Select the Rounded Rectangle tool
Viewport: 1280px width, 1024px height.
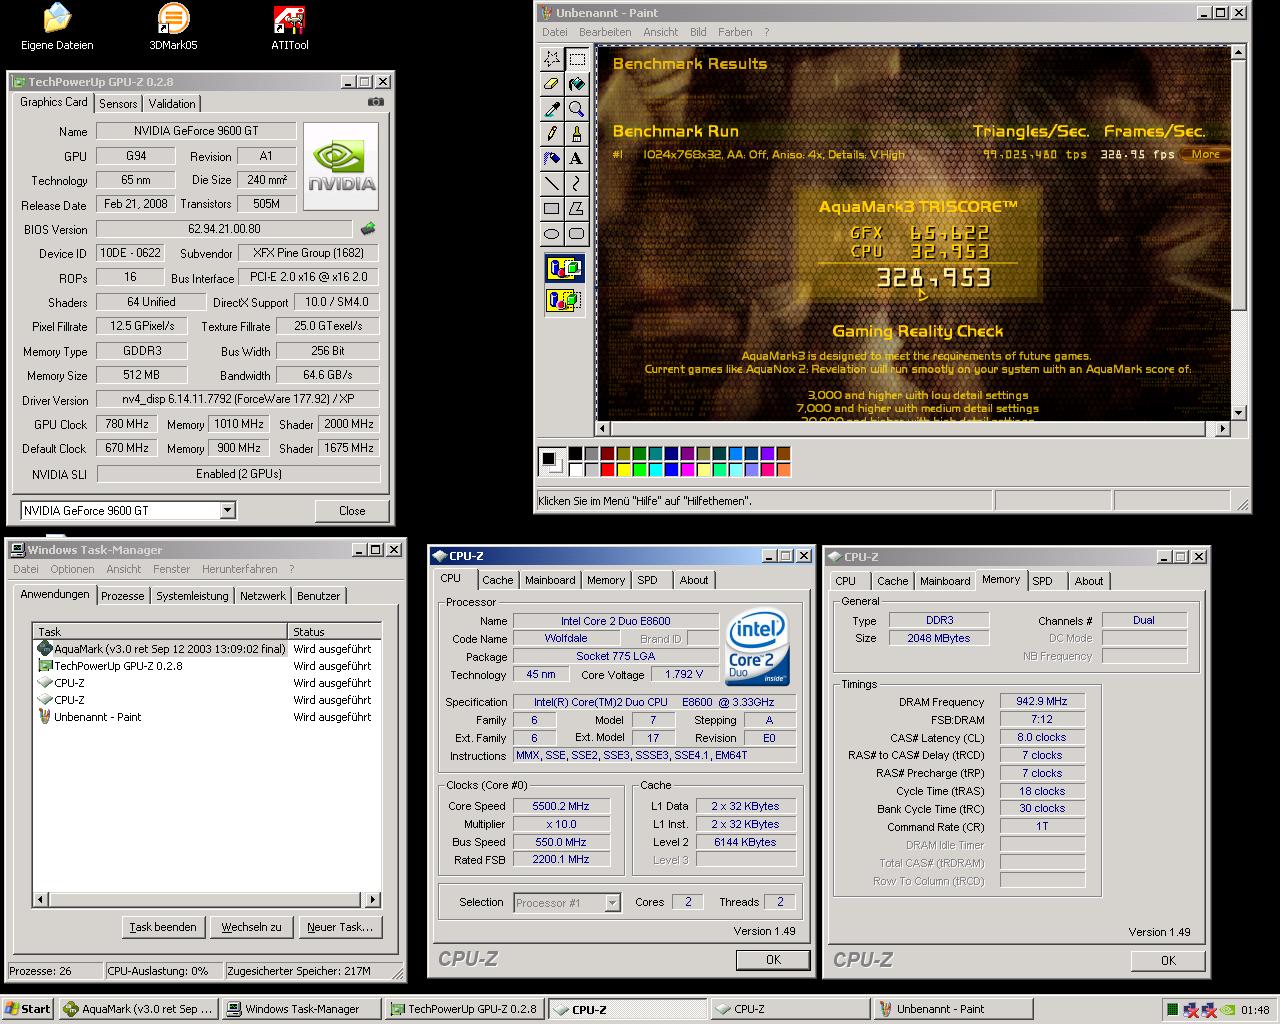(x=577, y=233)
